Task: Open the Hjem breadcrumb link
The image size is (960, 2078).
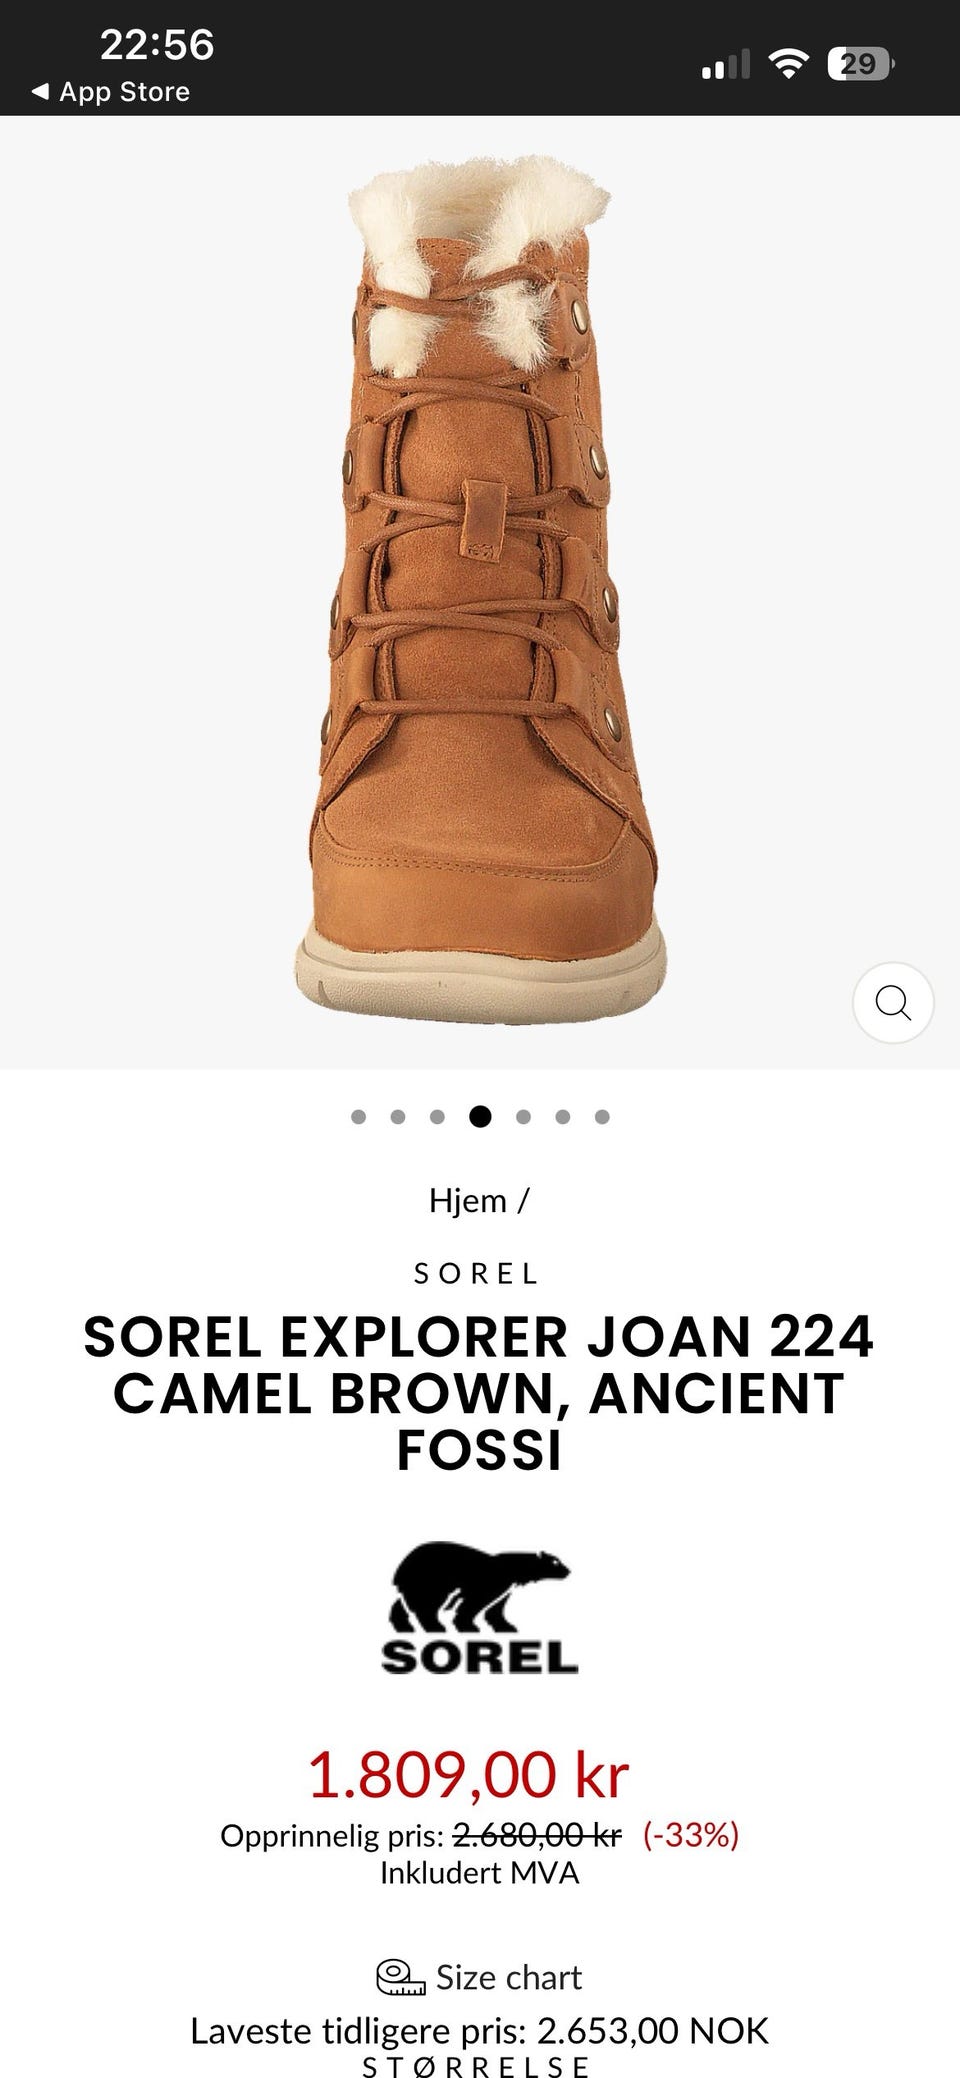Action: [468, 1200]
